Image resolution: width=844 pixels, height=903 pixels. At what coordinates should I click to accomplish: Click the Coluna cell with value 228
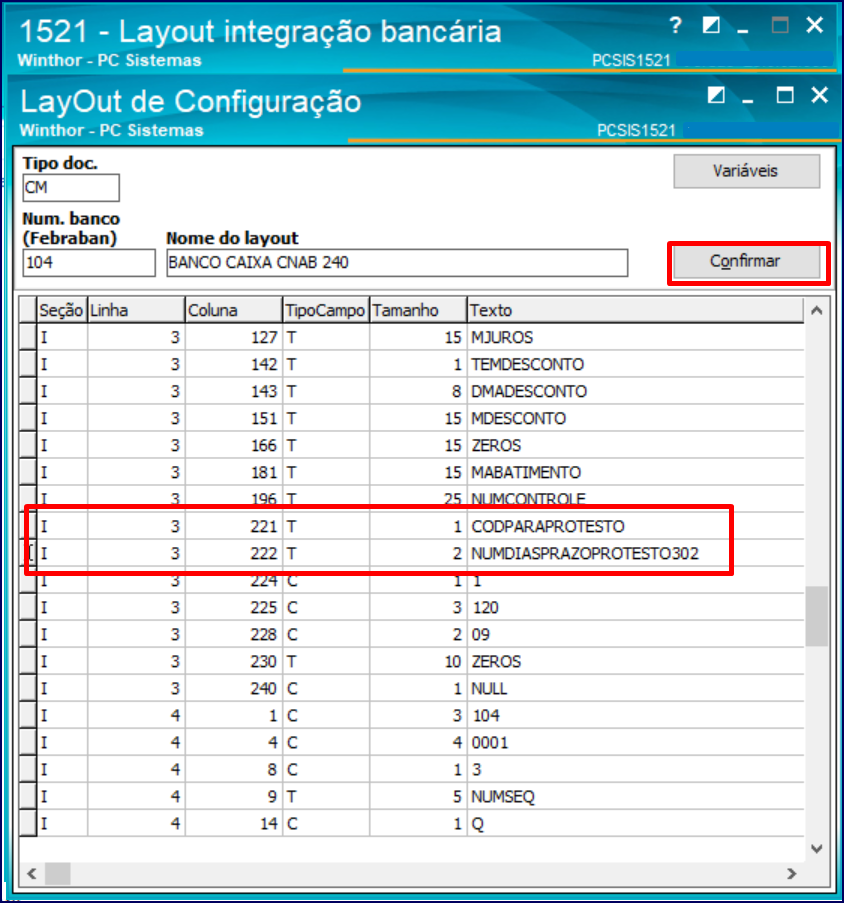[x=234, y=635]
